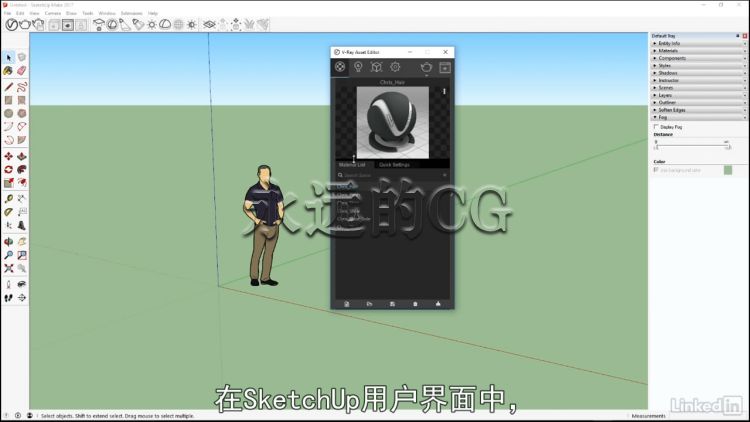Viewport: 750px width, 422px height.
Task: Select the Freehand tool
Action: tap(22, 87)
